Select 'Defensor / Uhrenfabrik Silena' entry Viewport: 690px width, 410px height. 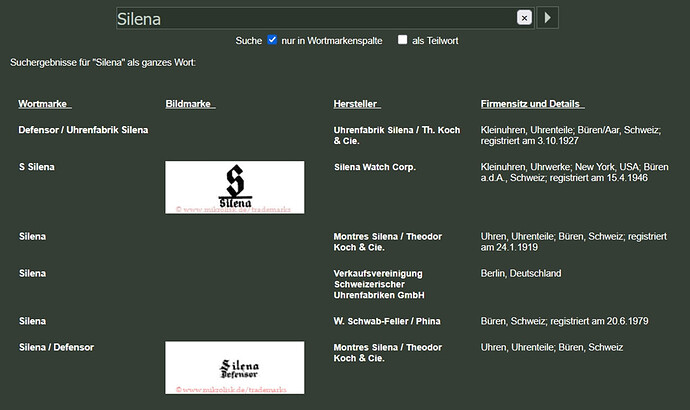coord(83,130)
